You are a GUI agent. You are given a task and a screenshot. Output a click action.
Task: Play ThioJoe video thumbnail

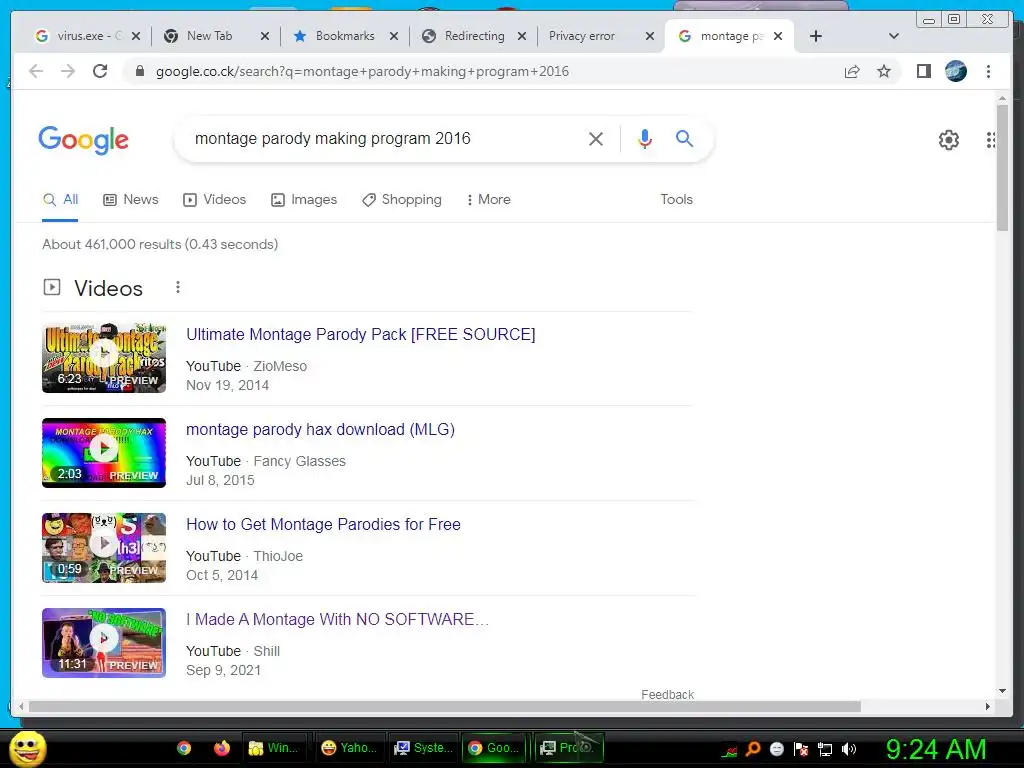104,547
